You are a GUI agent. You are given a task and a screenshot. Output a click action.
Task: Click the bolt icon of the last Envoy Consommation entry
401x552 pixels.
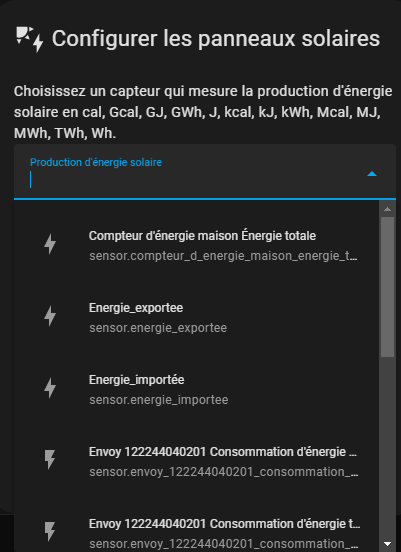50,532
